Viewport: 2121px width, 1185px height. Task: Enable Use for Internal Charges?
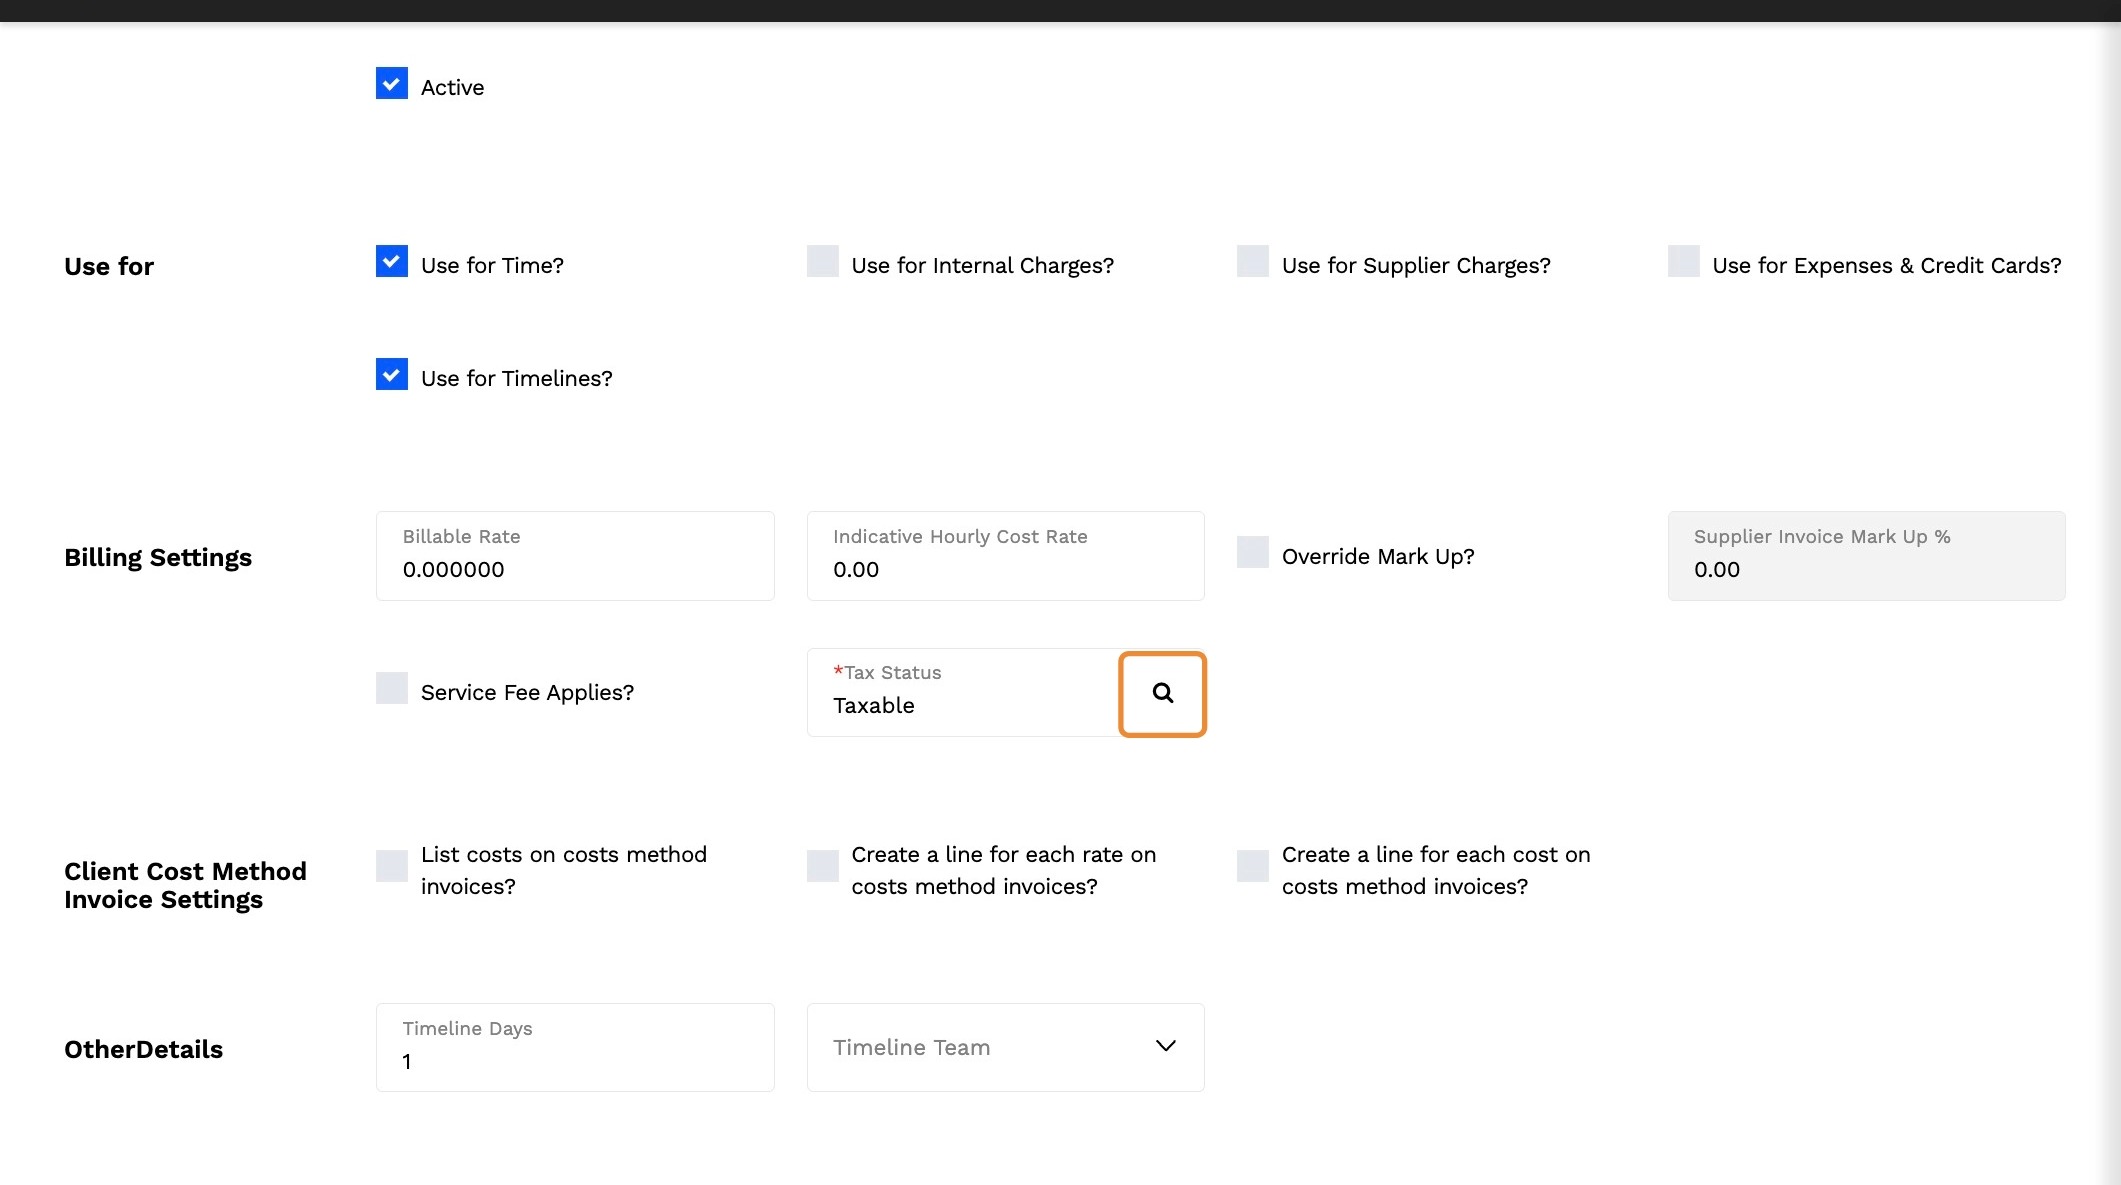[823, 262]
